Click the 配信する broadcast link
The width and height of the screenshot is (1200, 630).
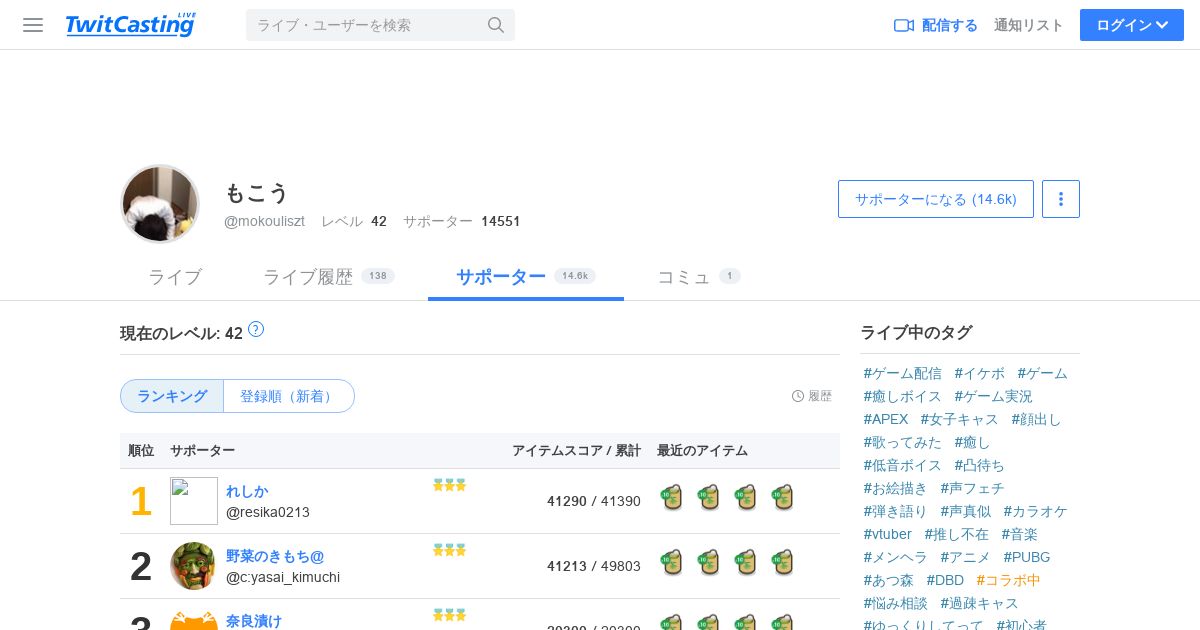click(x=936, y=25)
